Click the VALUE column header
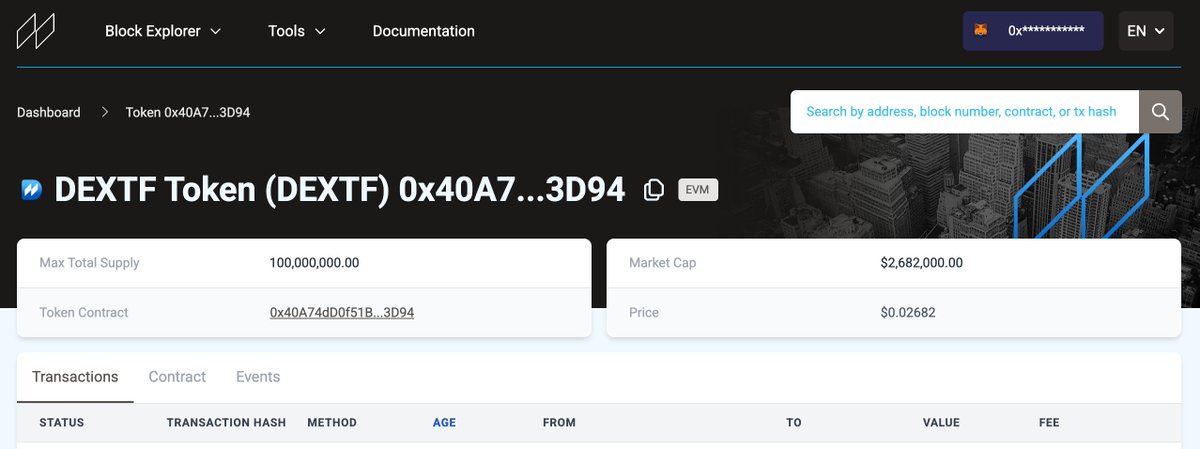Screen dimensions: 1200x449 click(x=941, y=423)
